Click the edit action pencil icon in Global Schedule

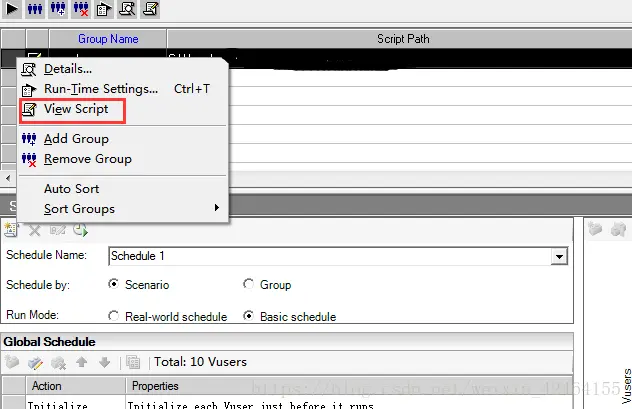click(x=35, y=363)
